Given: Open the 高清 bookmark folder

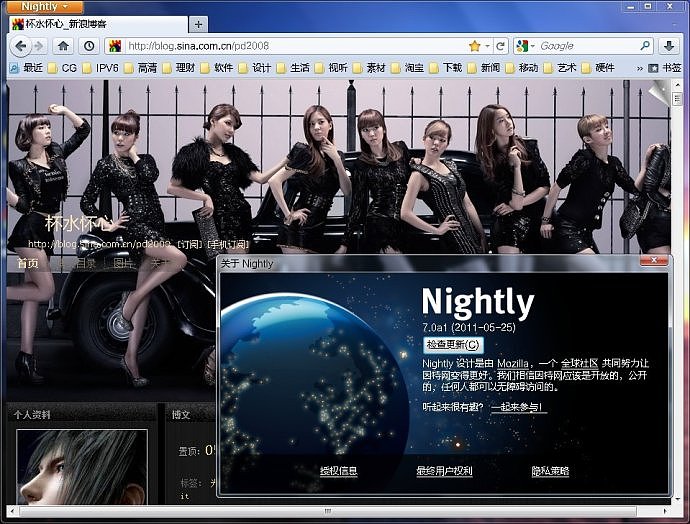Looking at the screenshot, I should click(141, 68).
